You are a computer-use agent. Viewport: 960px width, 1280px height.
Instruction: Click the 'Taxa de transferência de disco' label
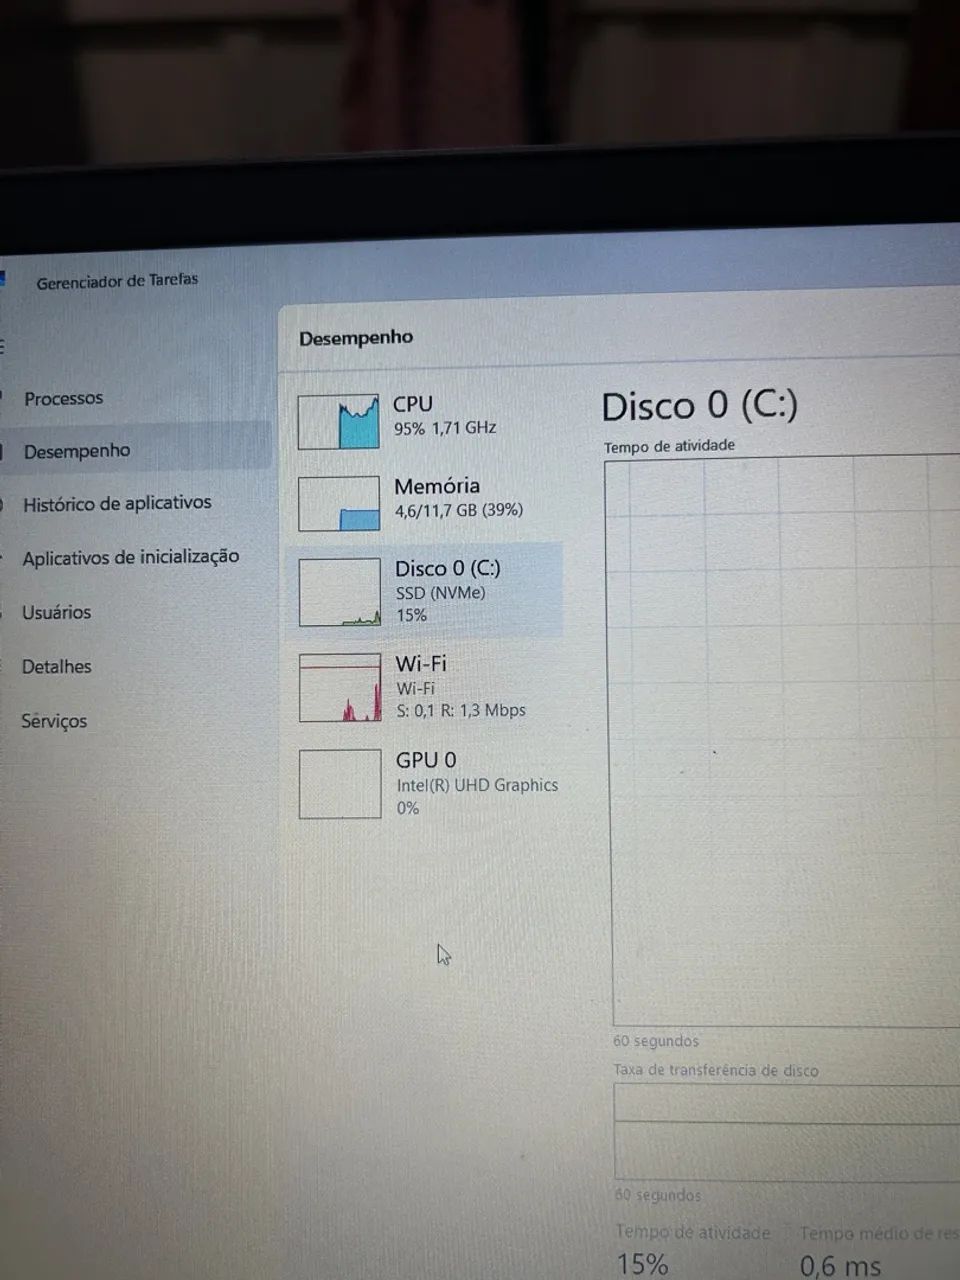tap(716, 1070)
